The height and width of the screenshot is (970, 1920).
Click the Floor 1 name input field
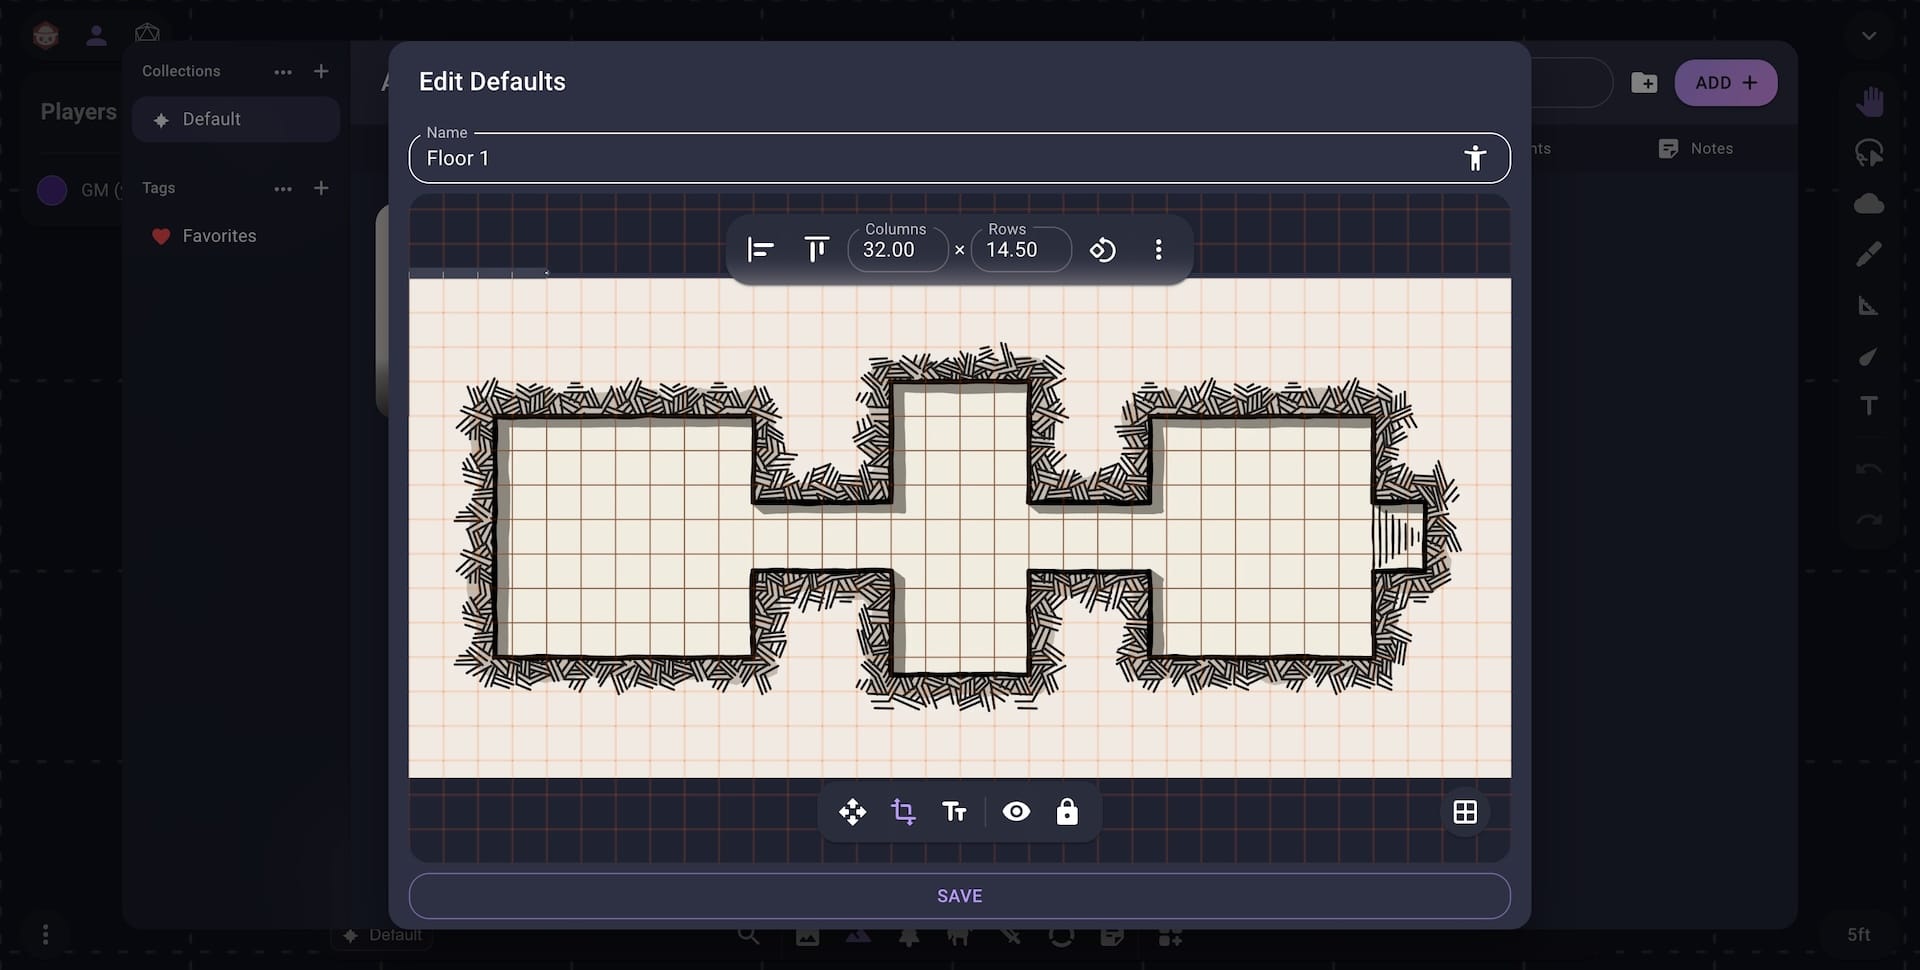900,158
